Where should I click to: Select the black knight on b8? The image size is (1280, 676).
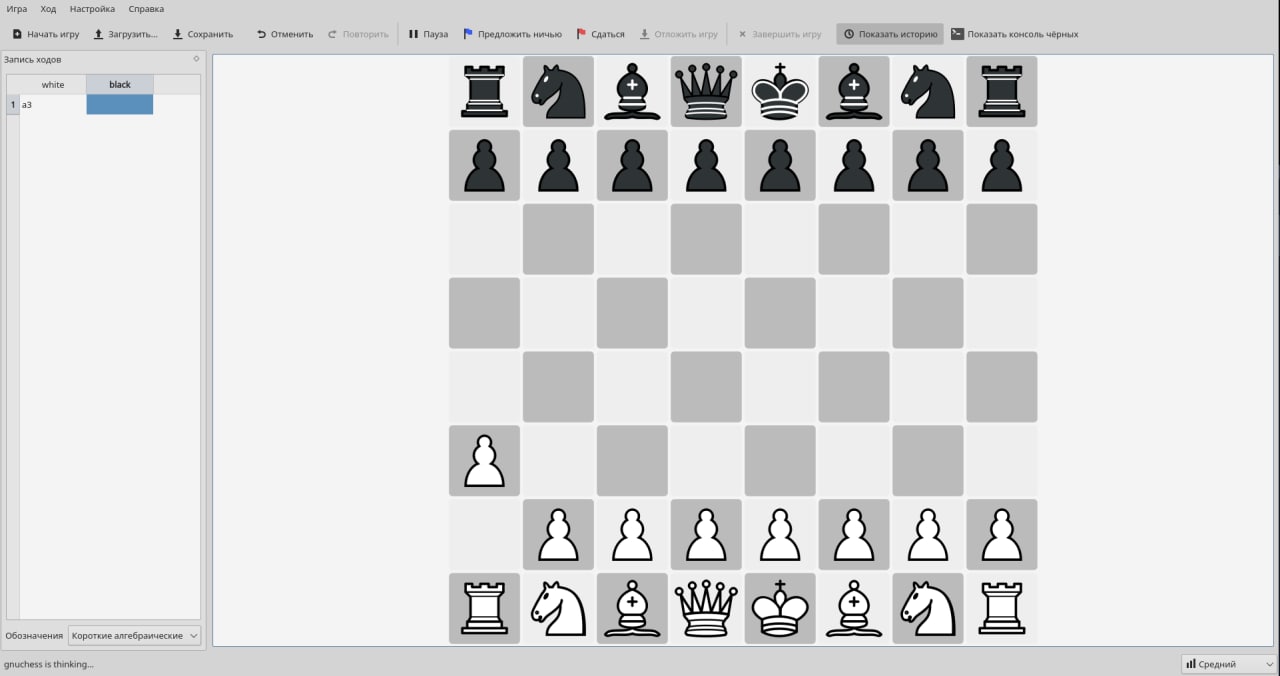click(x=558, y=91)
